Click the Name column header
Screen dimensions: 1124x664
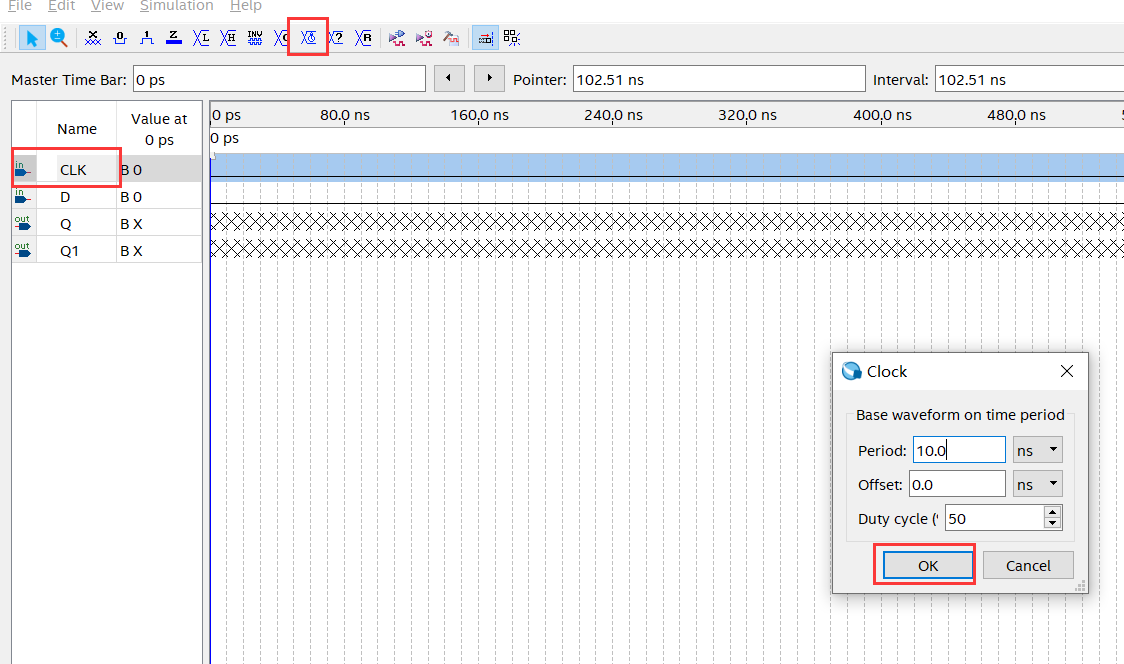pyautogui.click(x=77, y=128)
